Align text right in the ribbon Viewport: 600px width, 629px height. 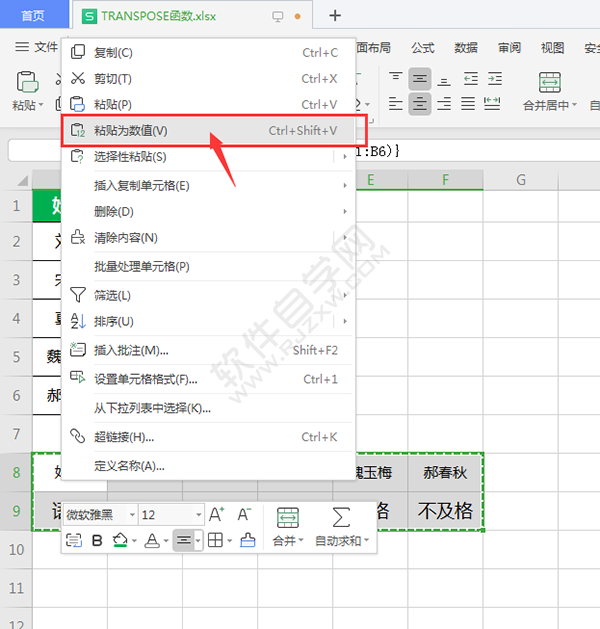[x=444, y=104]
